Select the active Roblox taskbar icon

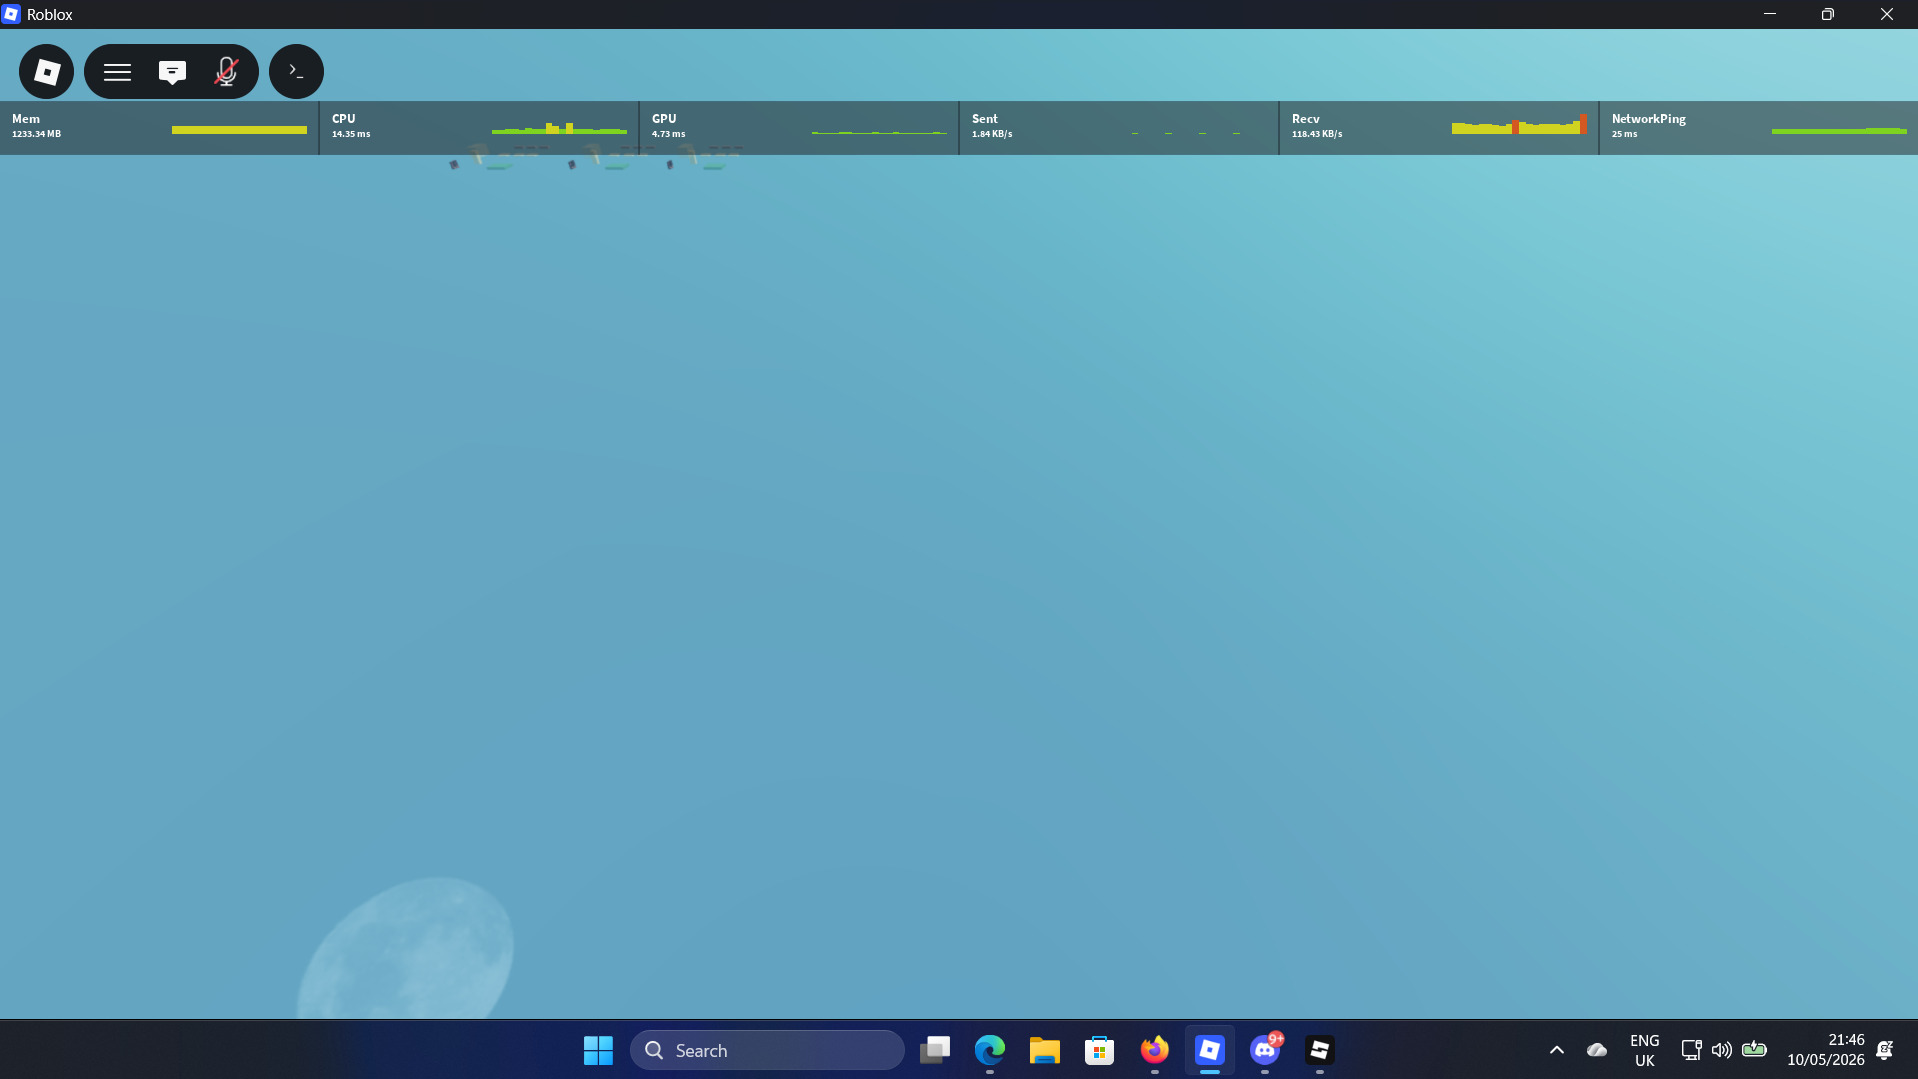click(1210, 1050)
